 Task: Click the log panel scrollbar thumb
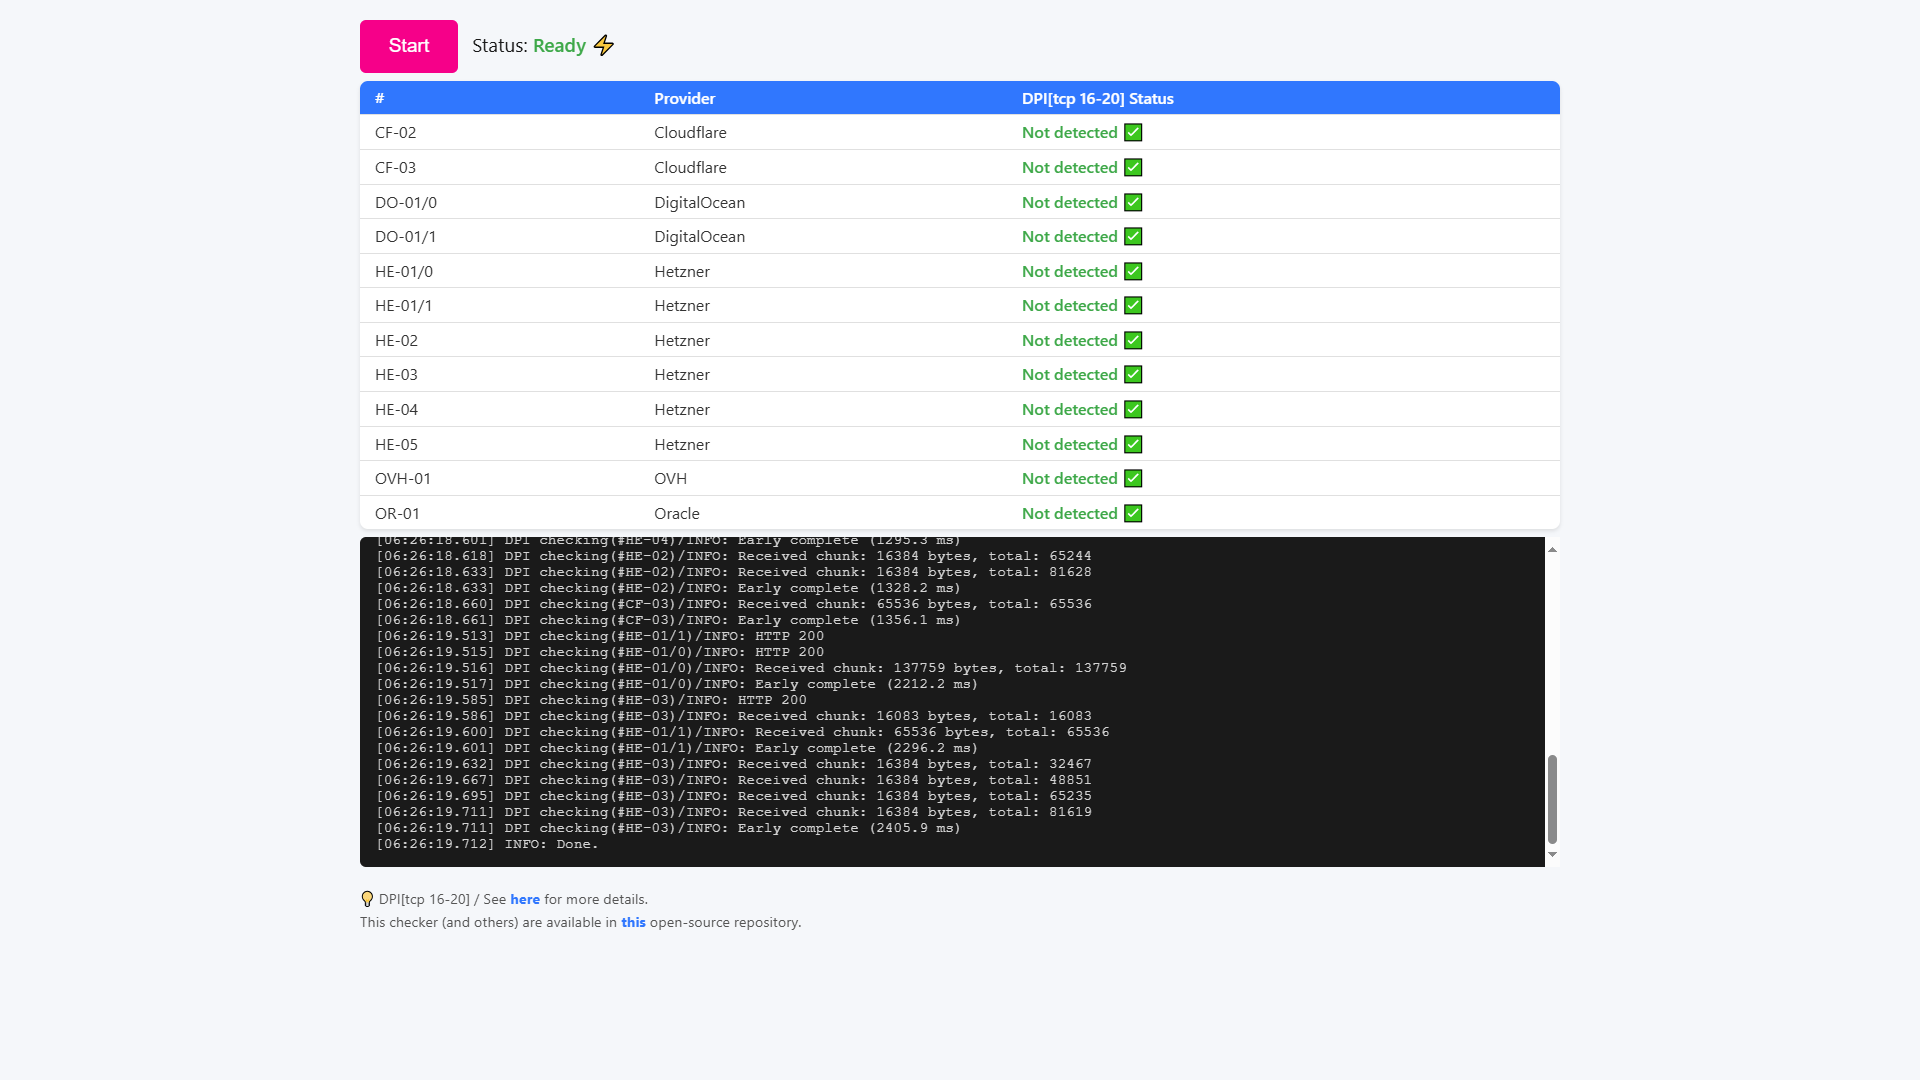1552,799
